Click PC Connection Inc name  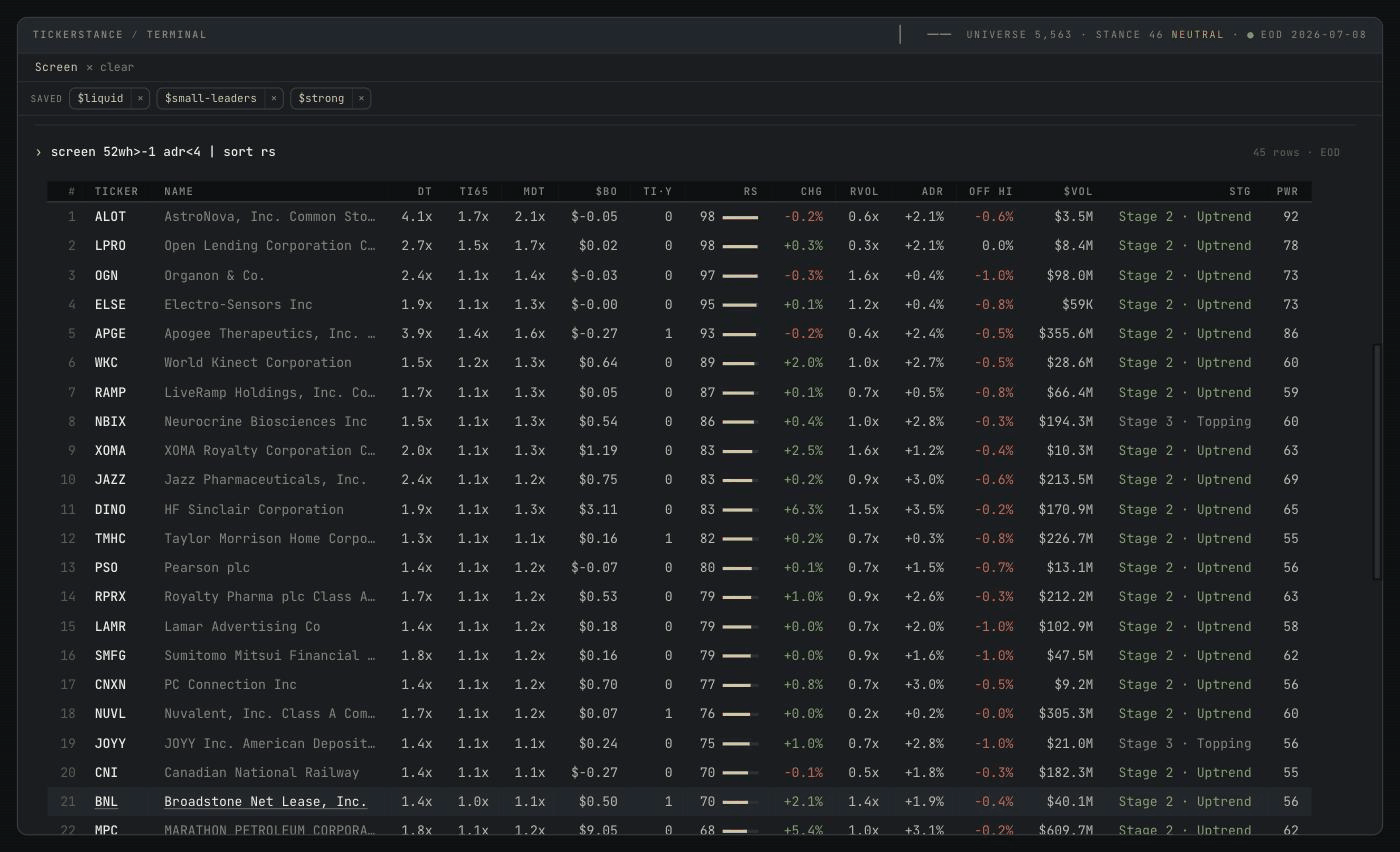pyautogui.click(x=231, y=684)
